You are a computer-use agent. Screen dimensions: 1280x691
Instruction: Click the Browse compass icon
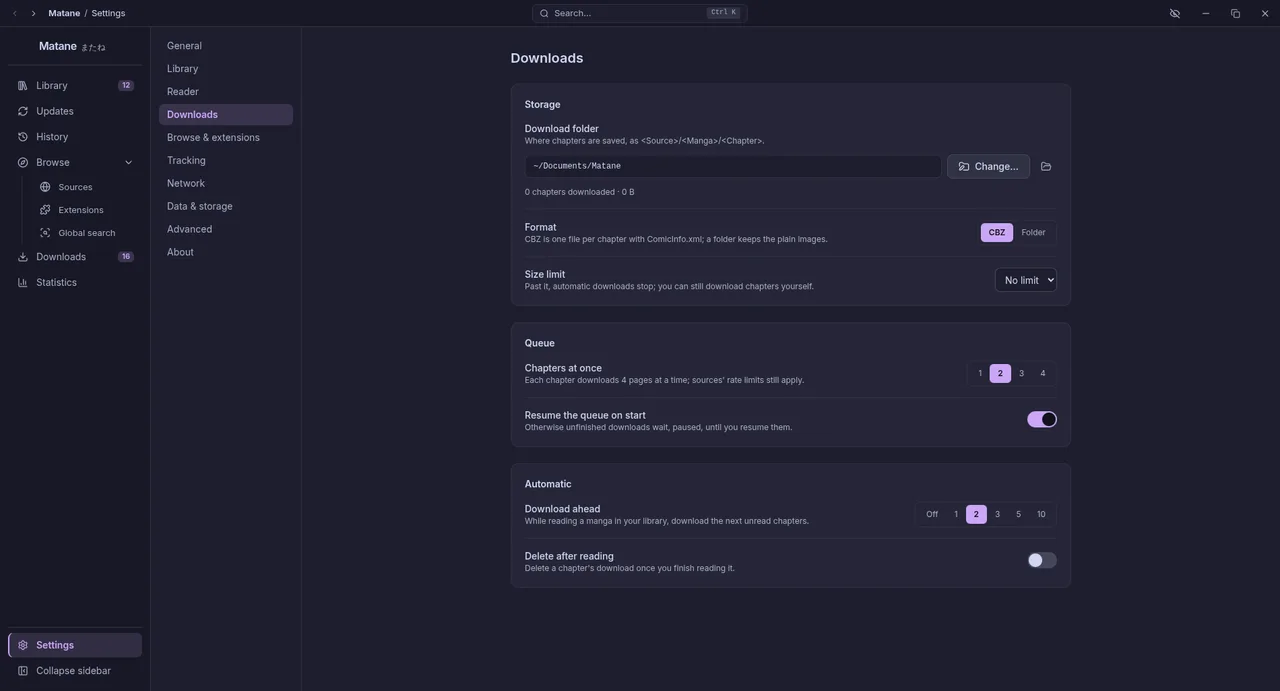(22, 162)
